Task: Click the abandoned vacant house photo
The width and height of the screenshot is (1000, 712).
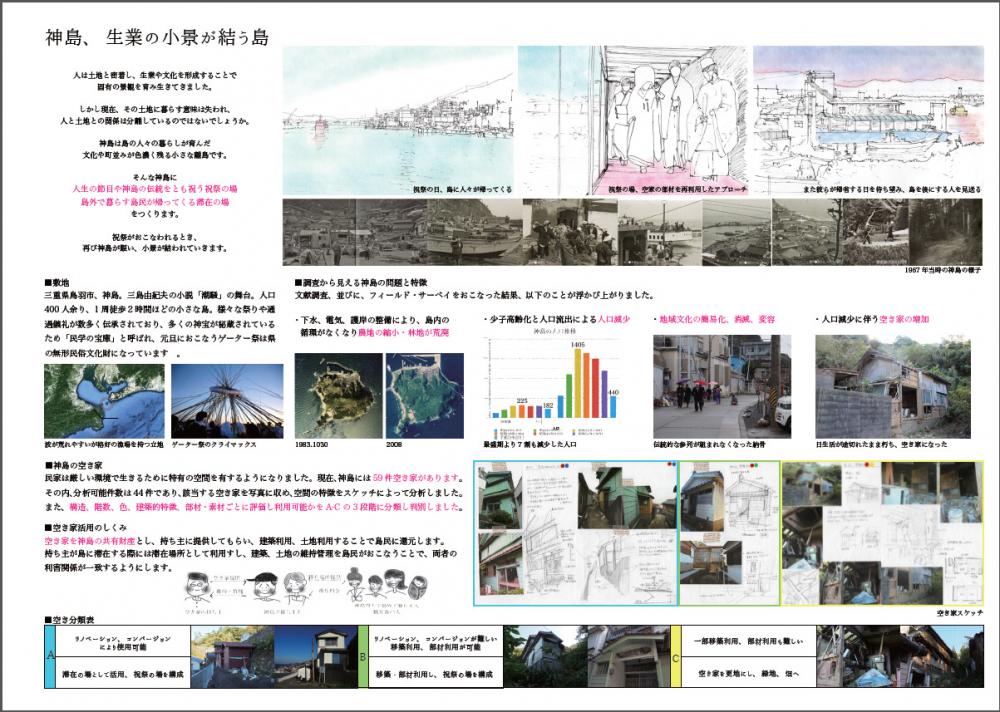Action: click(x=878, y=384)
